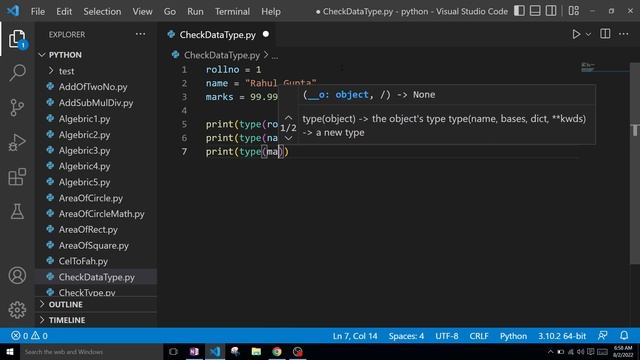The height and width of the screenshot is (360, 640).
Task: Select the CheckDataType.py editor tab
Action: click(218, 35)
